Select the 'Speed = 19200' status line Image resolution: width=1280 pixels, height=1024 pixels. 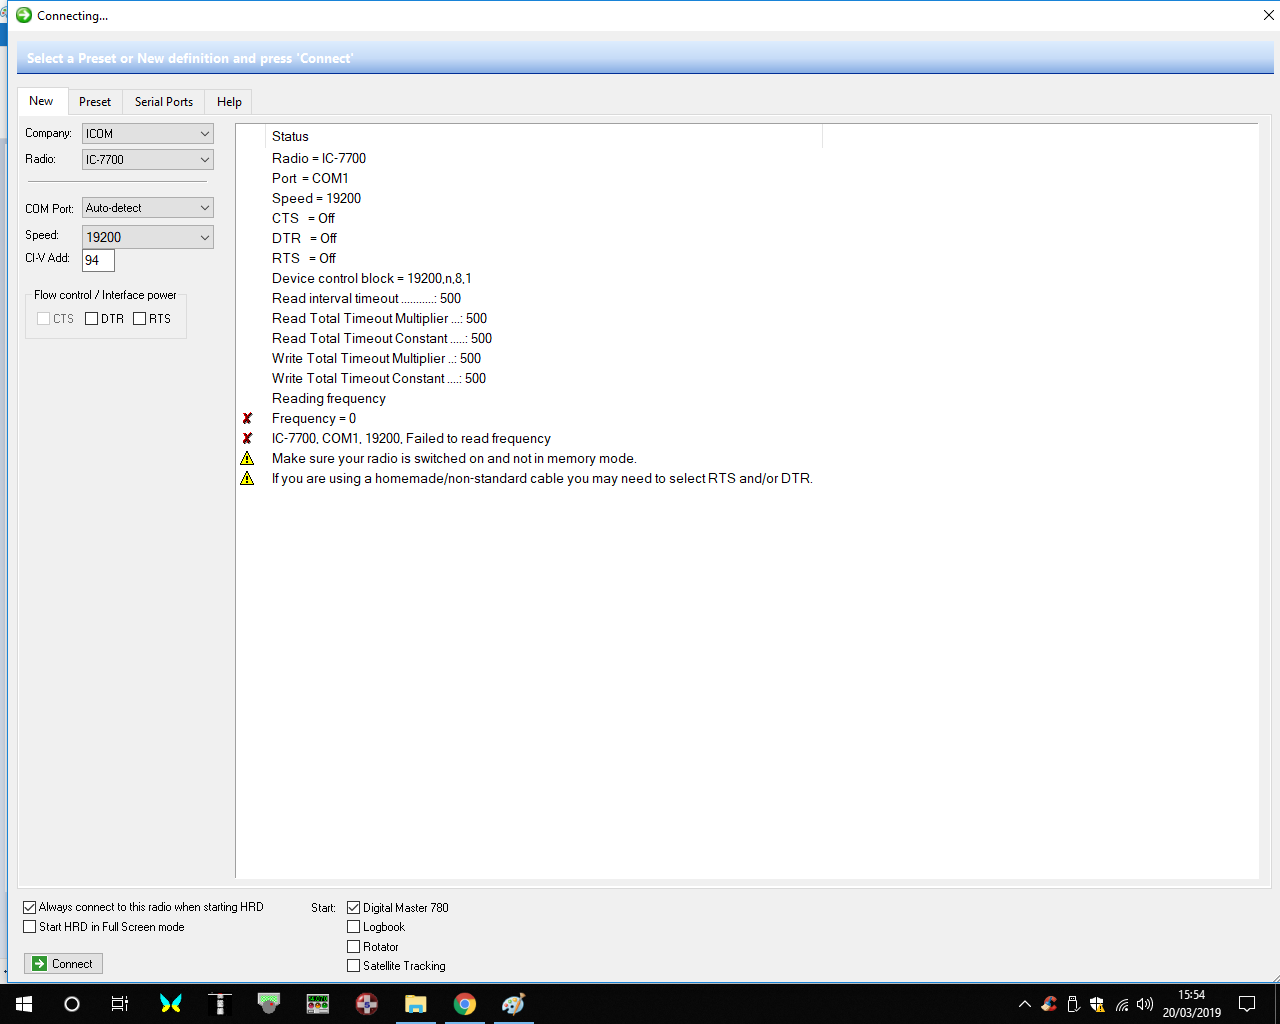(316, 198)
